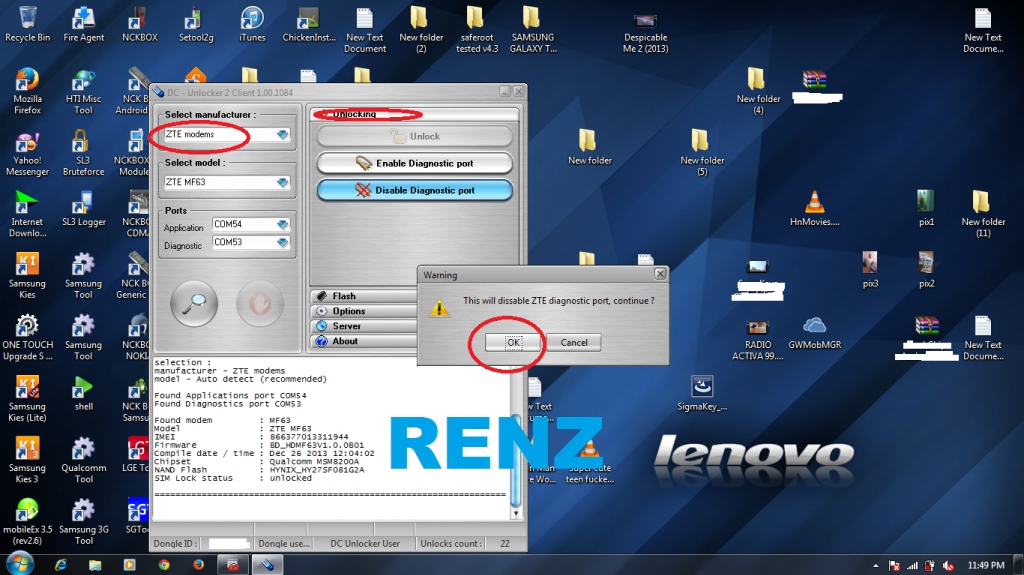Select the iTunes desktop icon
The width and height of the screenshot is (1024, 575).
(252, 24)
